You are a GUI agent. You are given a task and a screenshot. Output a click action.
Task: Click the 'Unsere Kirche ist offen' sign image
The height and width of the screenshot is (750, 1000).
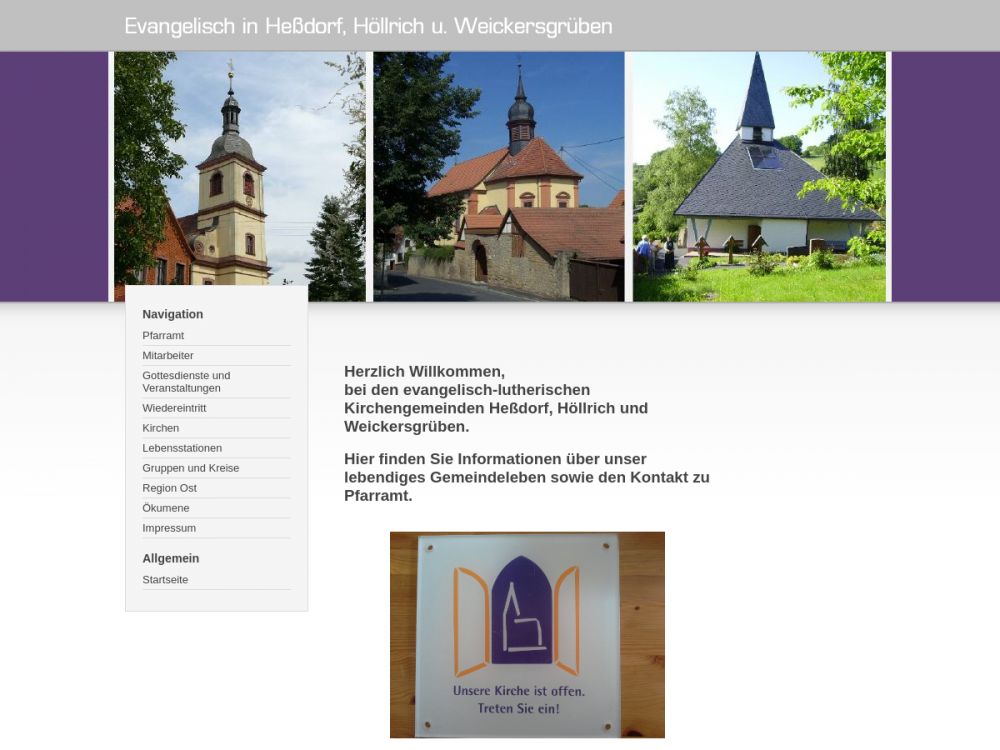[x=527, y=634]
